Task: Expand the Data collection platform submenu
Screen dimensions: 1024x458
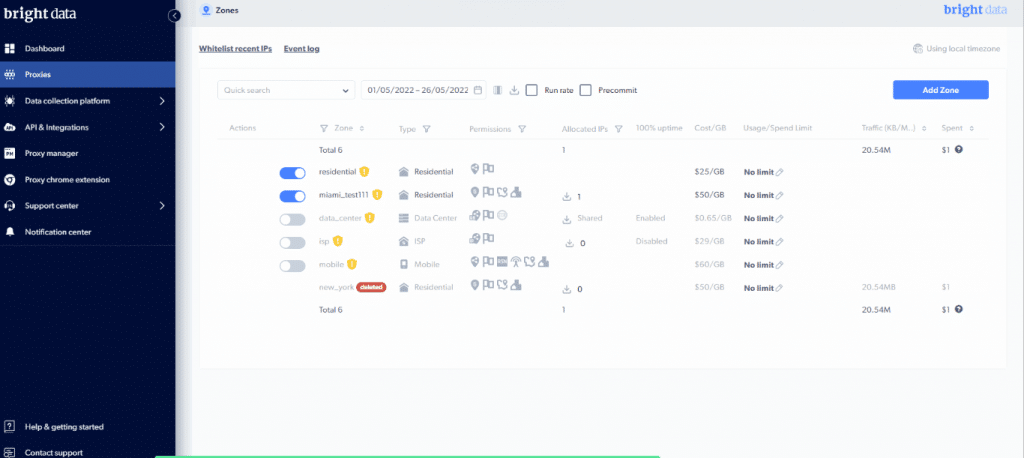Action: (x=88, y=101)
